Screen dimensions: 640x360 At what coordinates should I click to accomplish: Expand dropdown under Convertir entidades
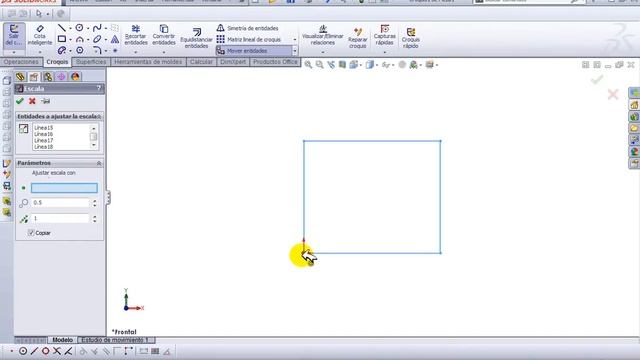164,52
